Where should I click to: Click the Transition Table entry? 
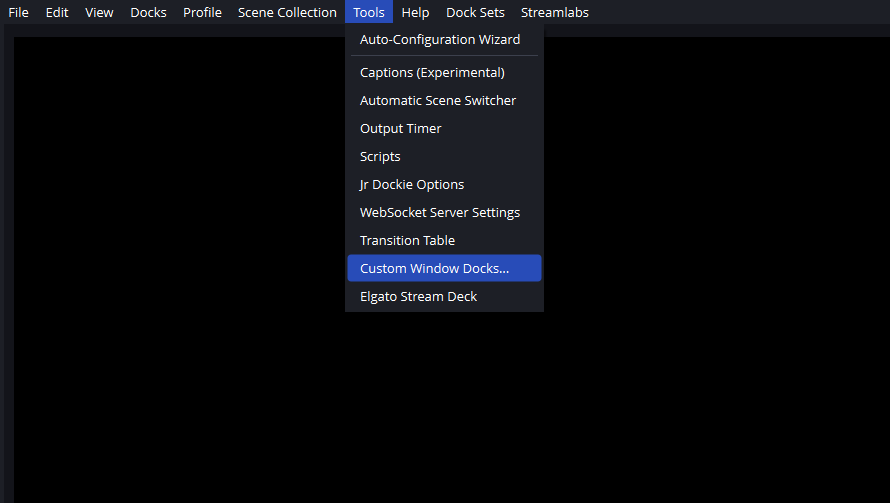(407, 241)
